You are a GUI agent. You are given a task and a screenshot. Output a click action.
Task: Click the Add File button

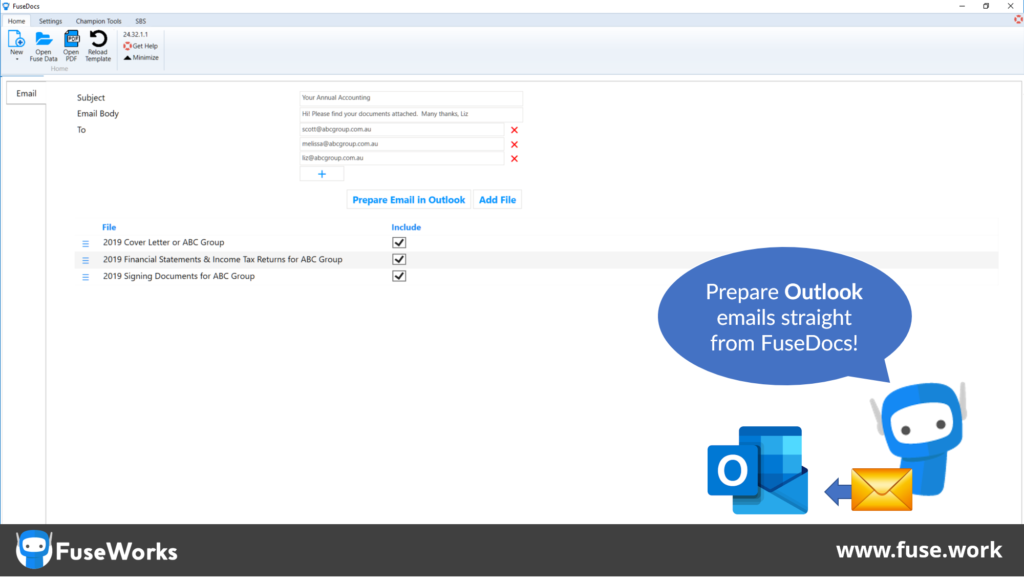point(498,200)
